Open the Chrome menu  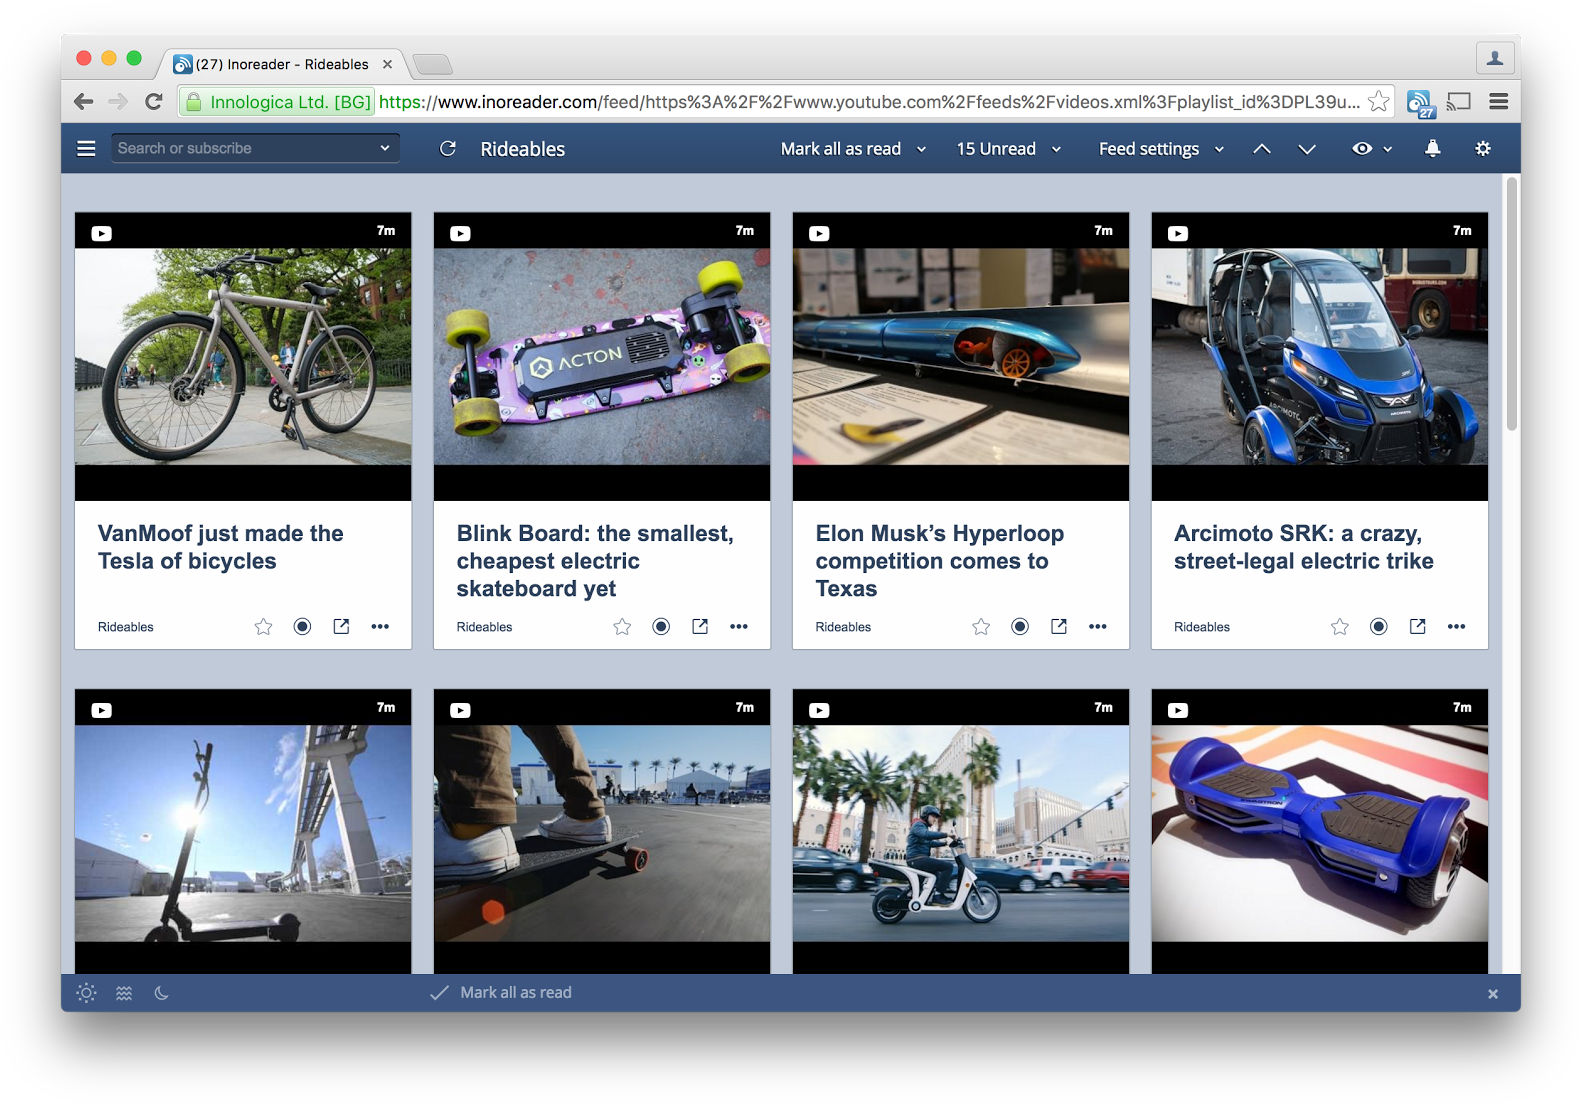(x=1499, y=101)
